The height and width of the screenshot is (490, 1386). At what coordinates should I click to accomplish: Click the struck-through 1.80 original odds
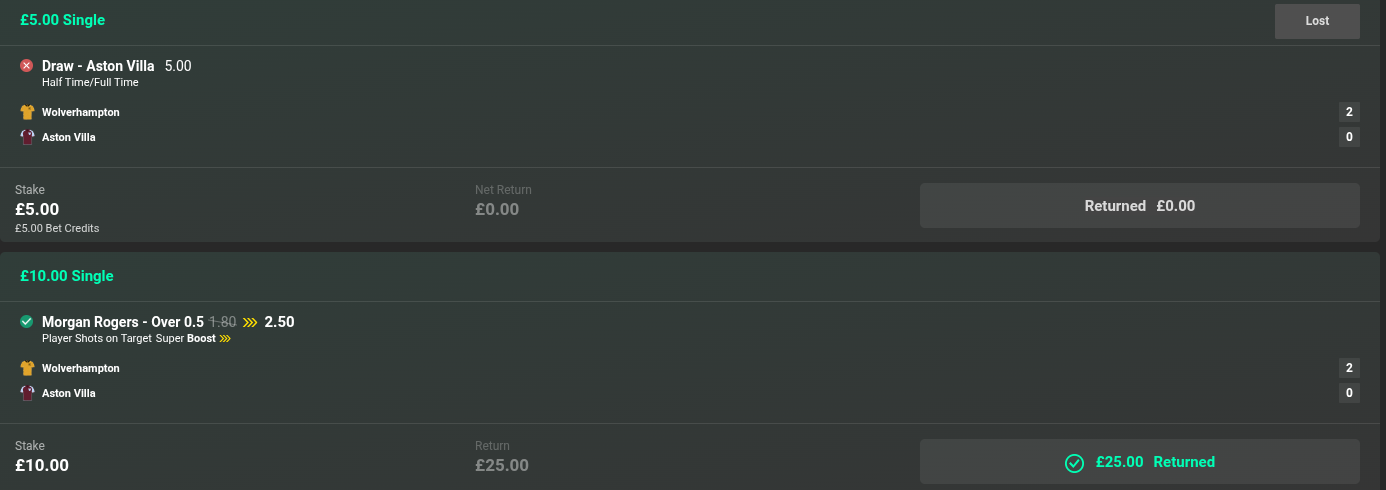[222, 322]
